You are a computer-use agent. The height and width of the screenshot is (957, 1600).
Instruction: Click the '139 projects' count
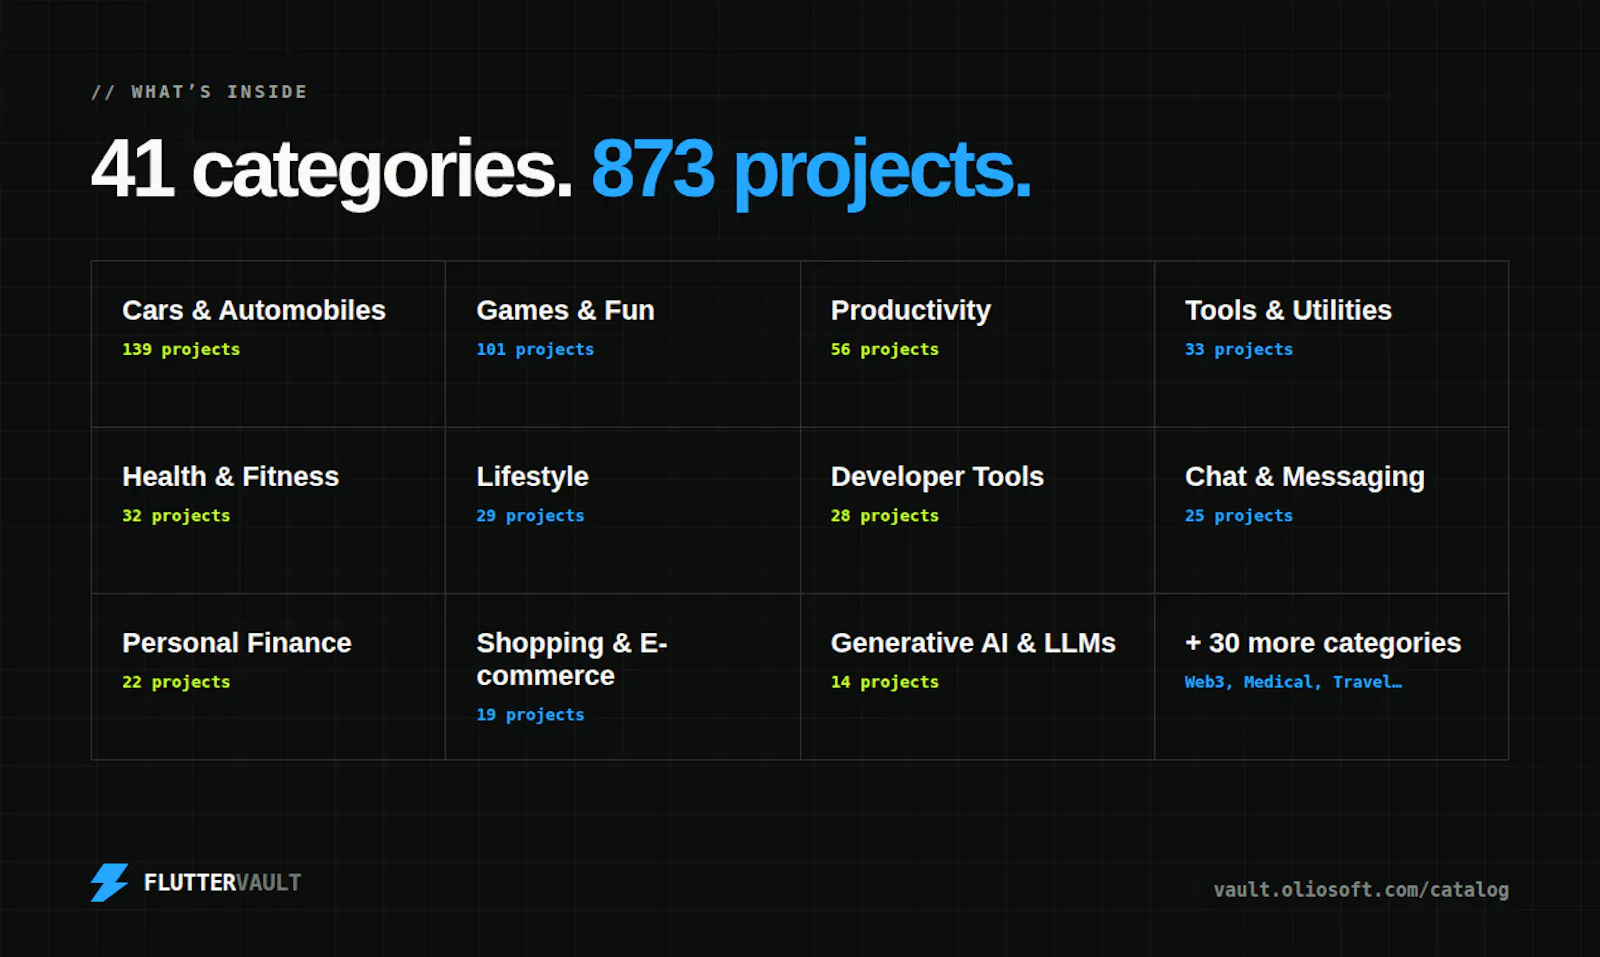pyautogui.click(x=181, y=349)
